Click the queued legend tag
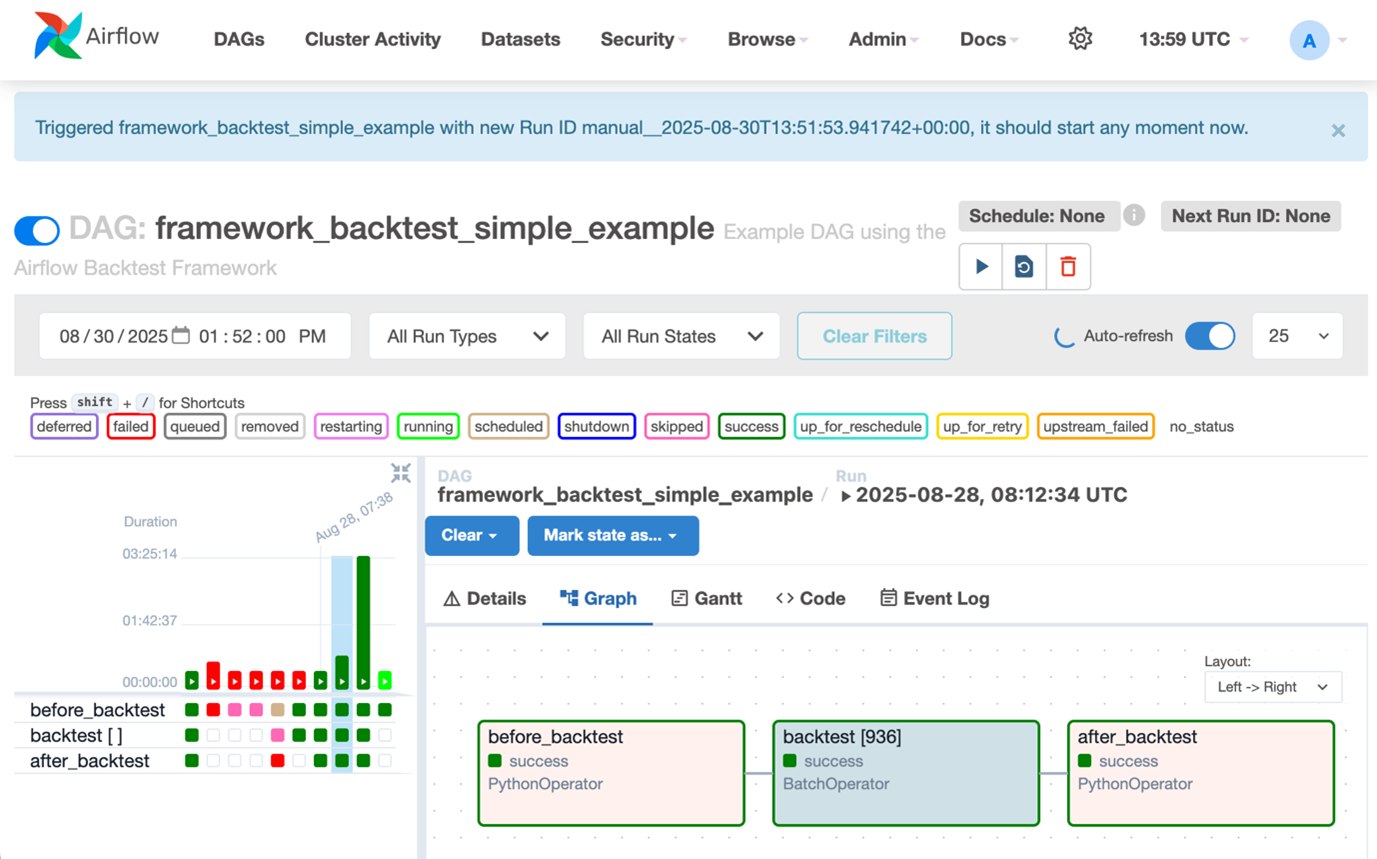1377x859 pixels. [x=195, y=427]
